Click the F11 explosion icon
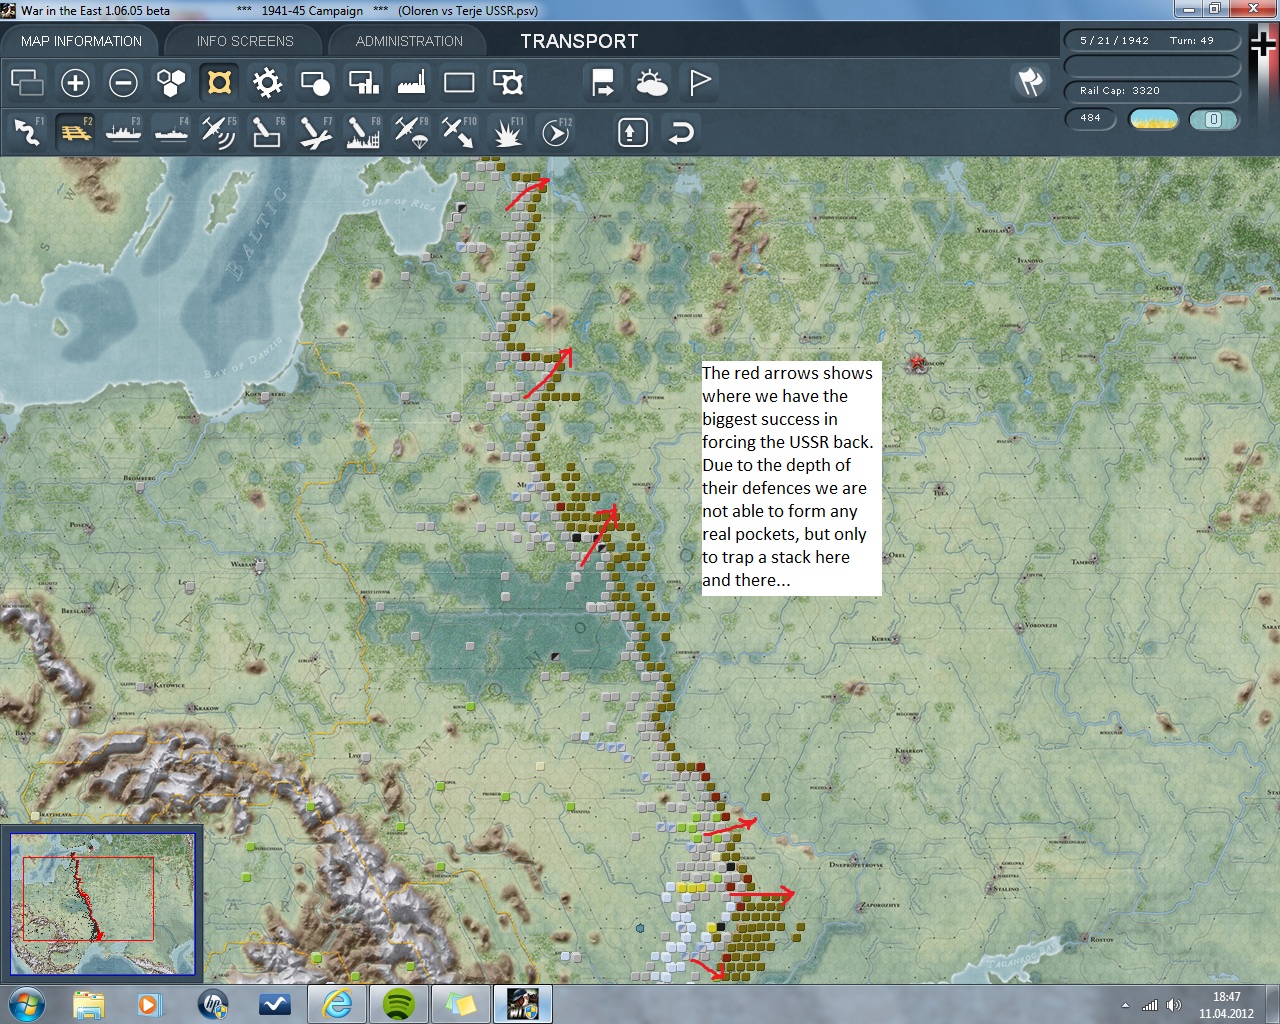The image size is (1280, 1024). pyautogui.click(x=507, y=131)
